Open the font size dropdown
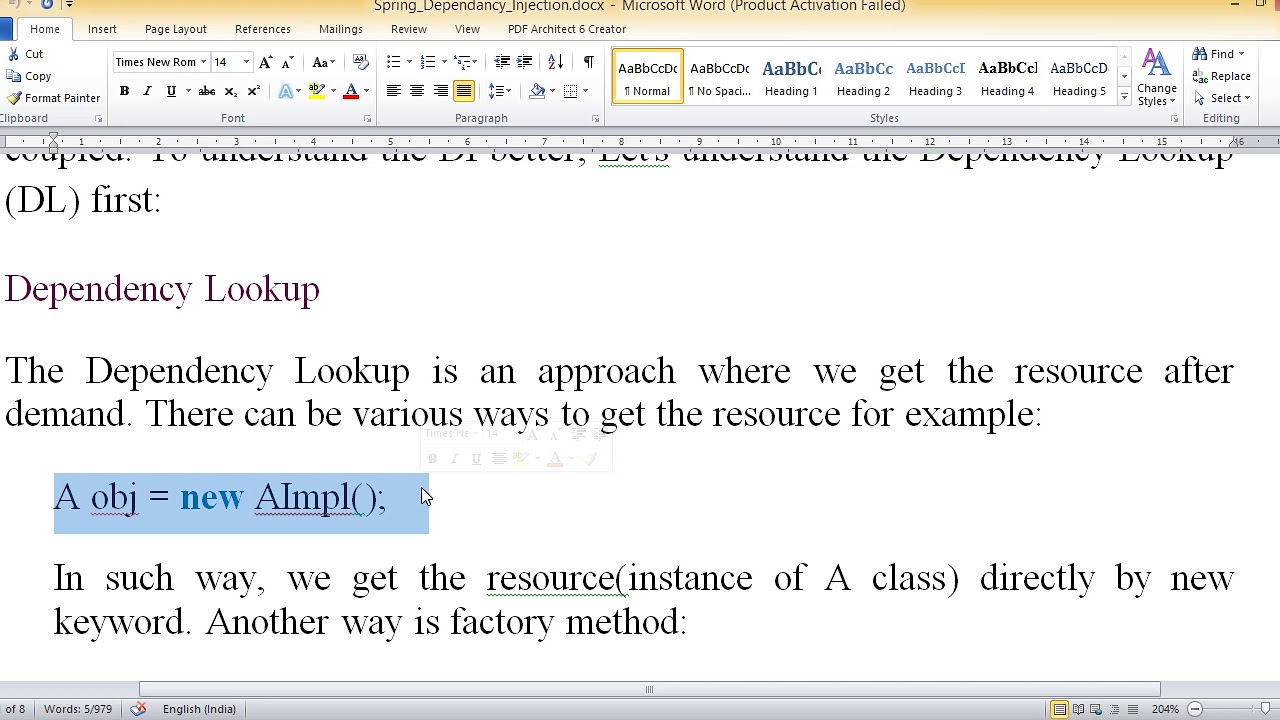This screenshot has width=1280, height=720. [x=246, y=62]
